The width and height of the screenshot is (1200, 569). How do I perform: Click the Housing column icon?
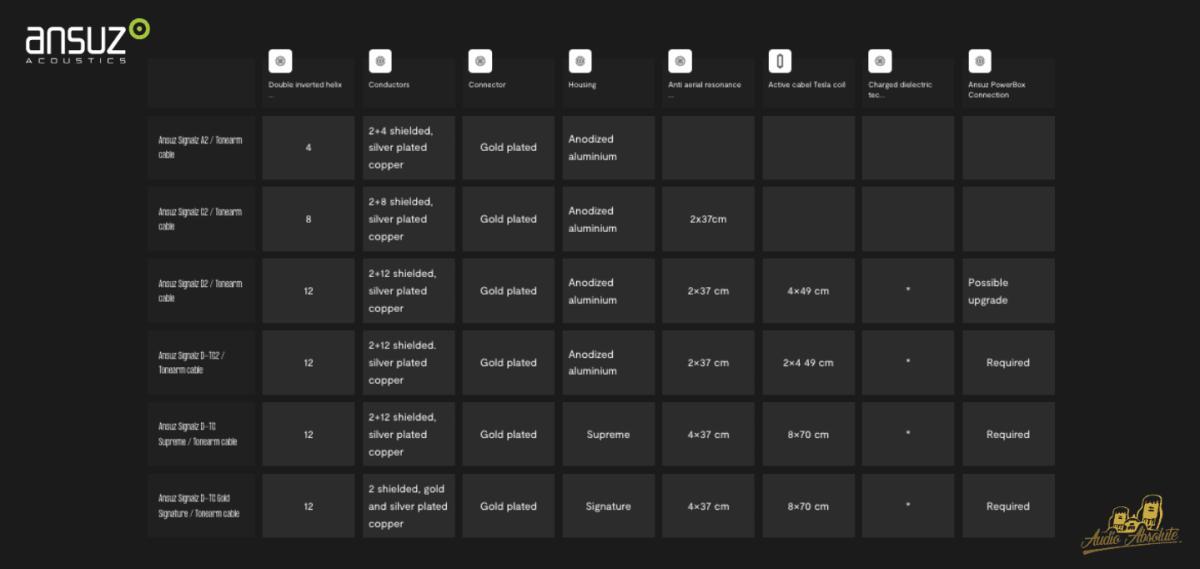pyautogui.click(x=580, y=61)
